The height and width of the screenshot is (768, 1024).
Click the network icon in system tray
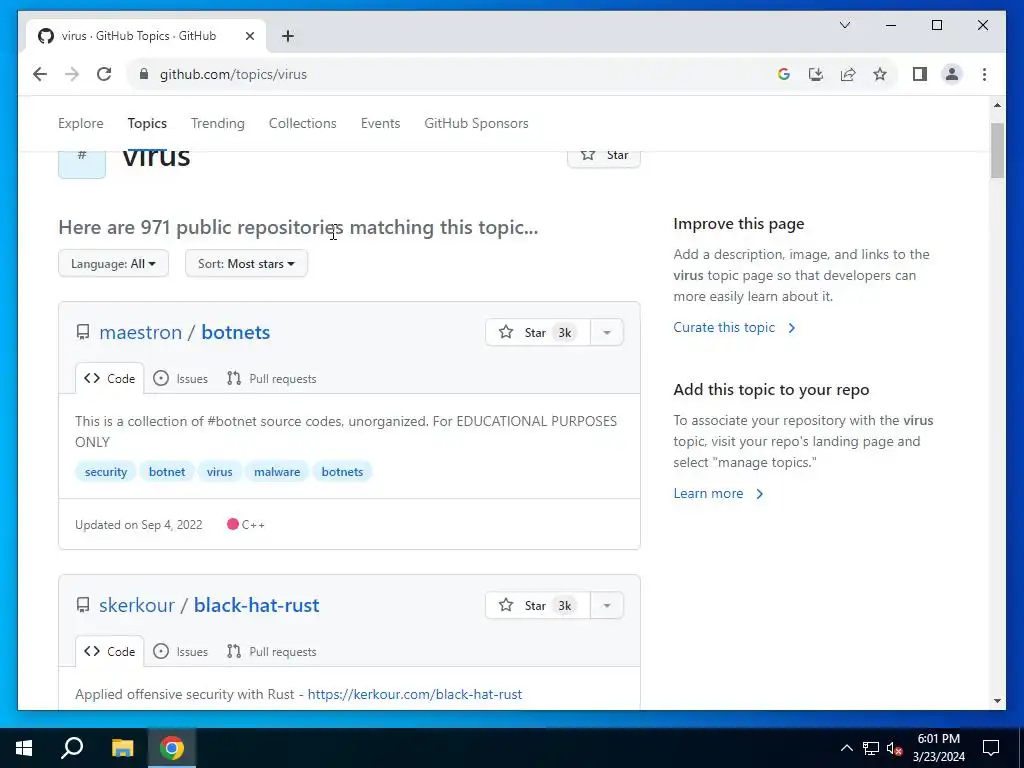871,748
